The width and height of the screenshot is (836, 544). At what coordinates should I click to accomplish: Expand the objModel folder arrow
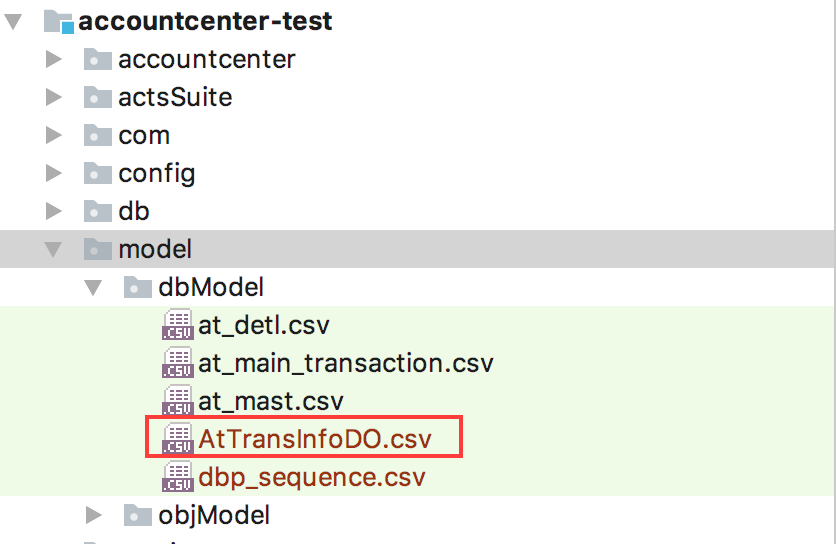pyautogui.click(x=93, y=515)
